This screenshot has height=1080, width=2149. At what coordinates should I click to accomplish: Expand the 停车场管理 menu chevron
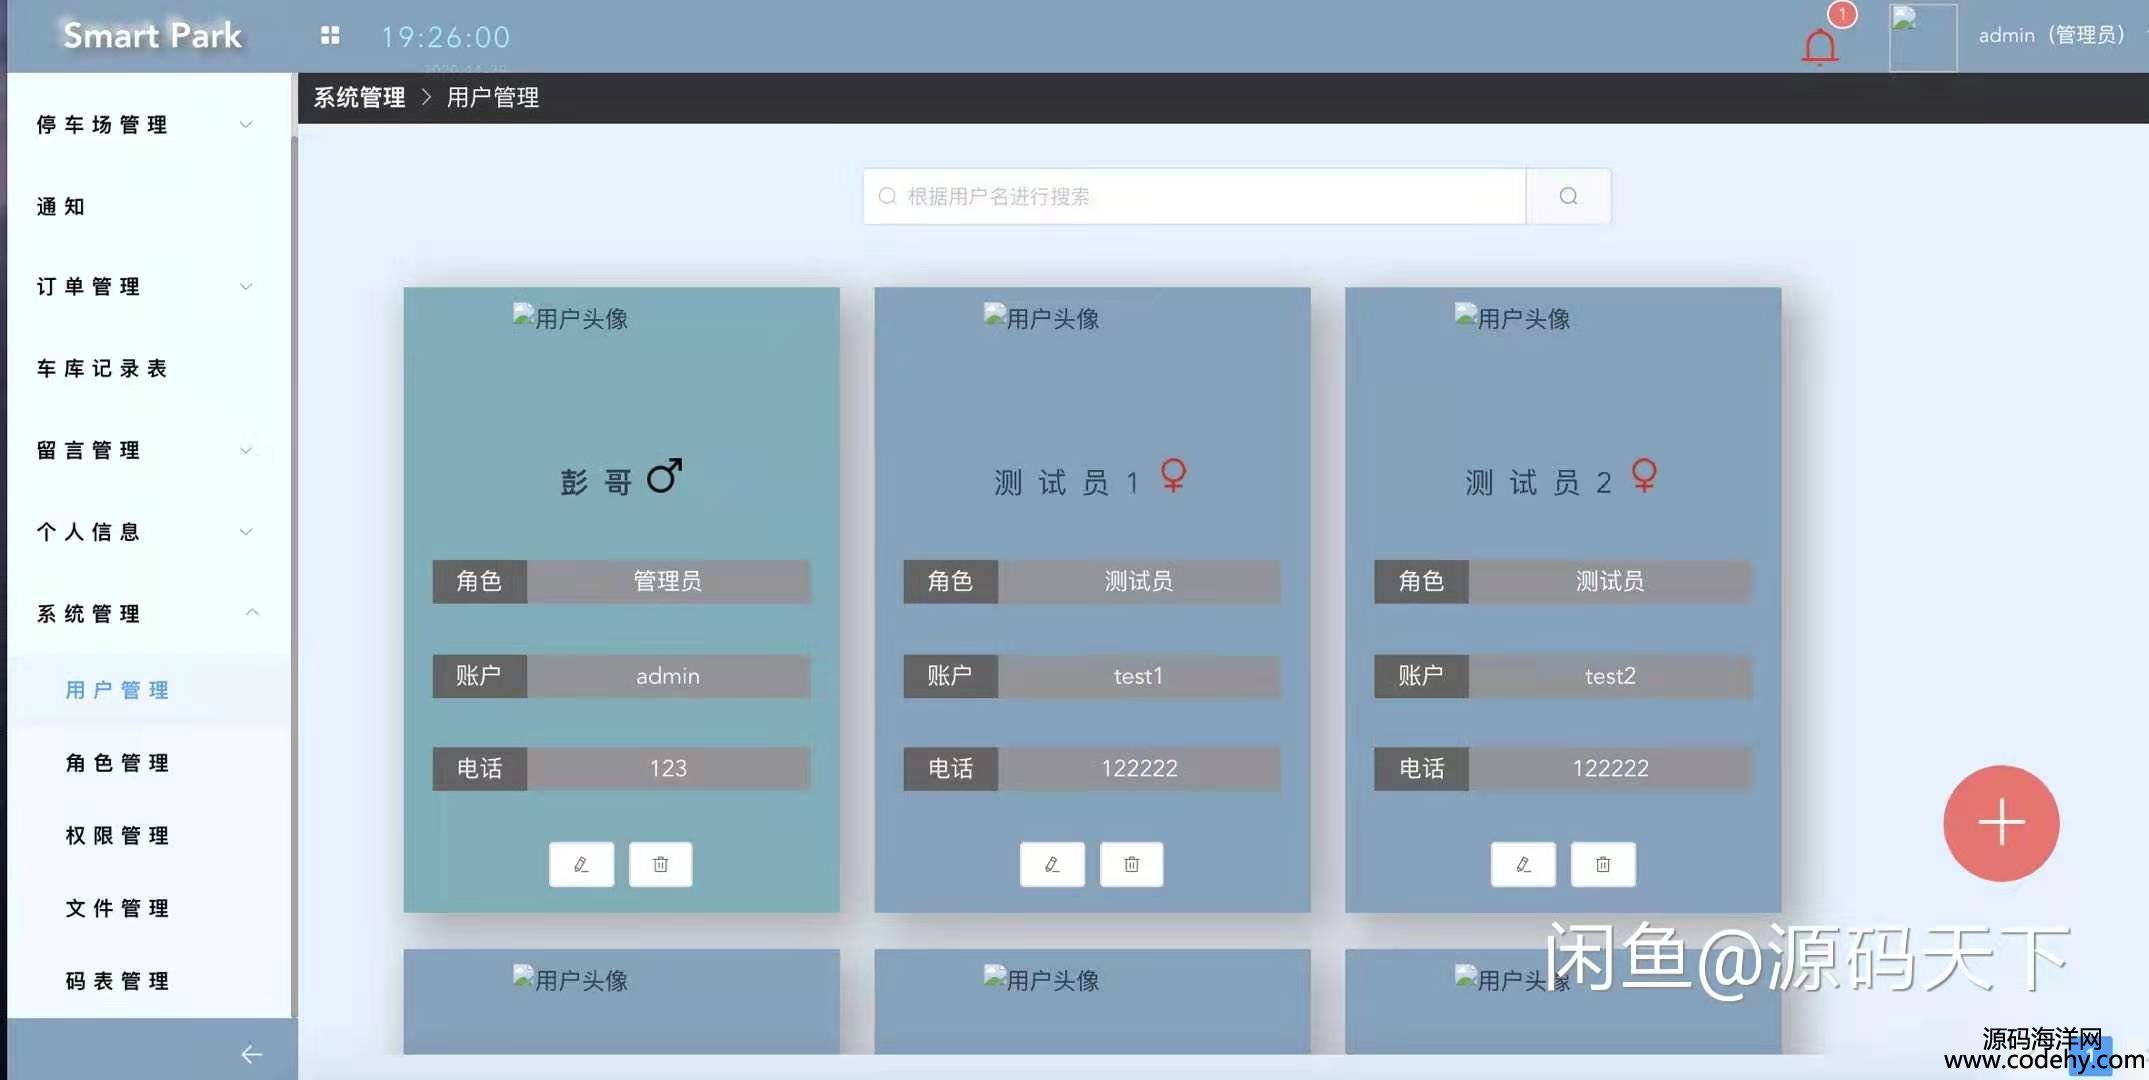(246, 124)
